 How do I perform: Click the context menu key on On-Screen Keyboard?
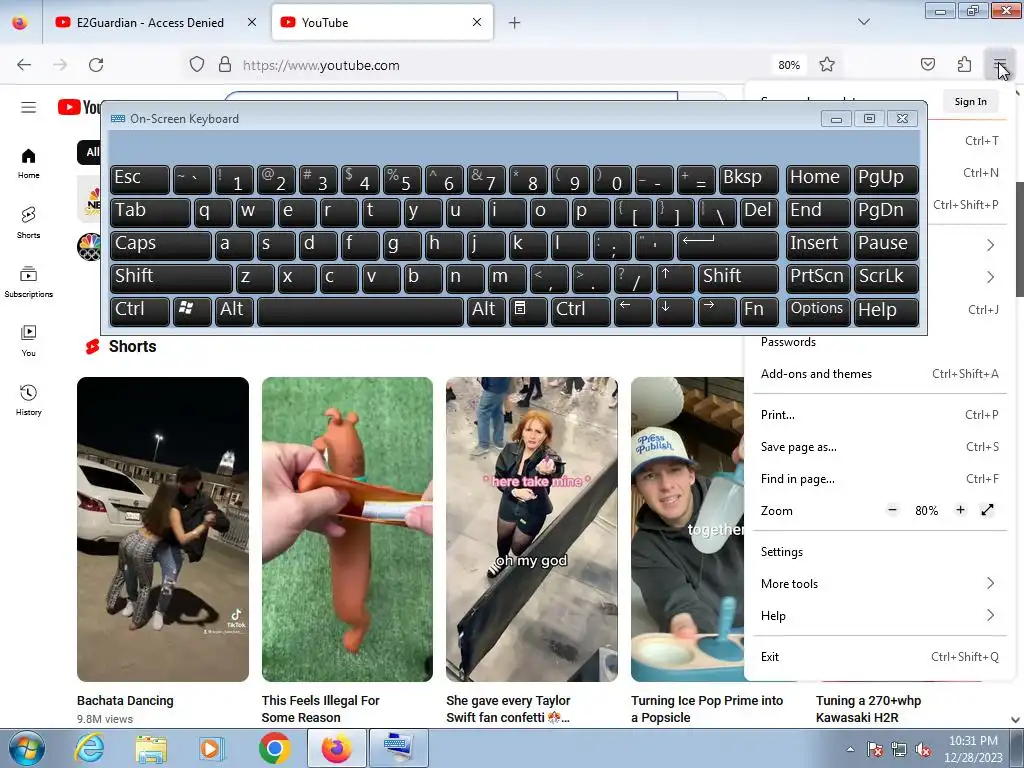[528, 310]
